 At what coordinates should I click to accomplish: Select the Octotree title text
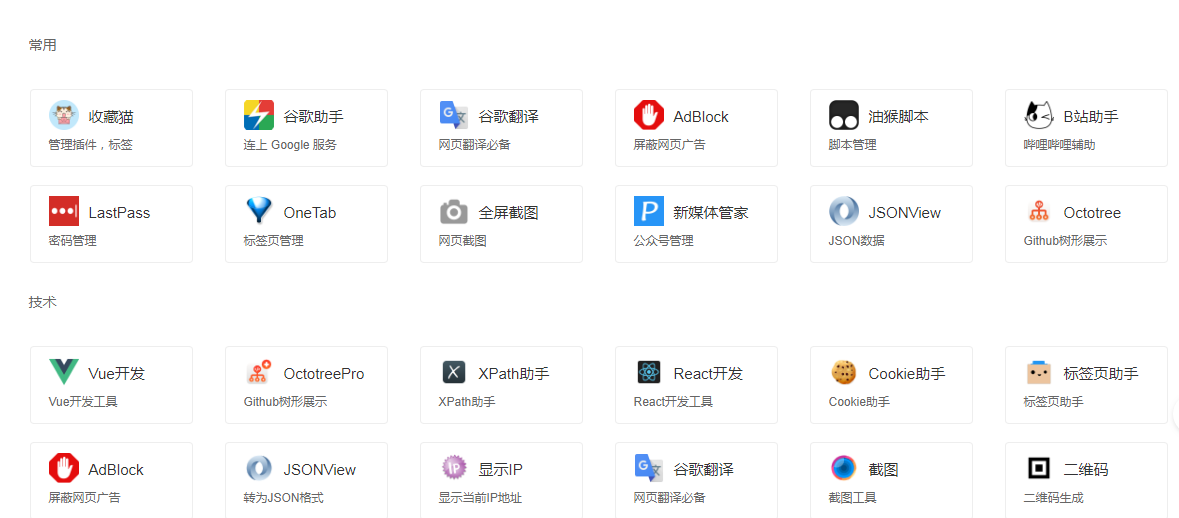click(1092, 213)
